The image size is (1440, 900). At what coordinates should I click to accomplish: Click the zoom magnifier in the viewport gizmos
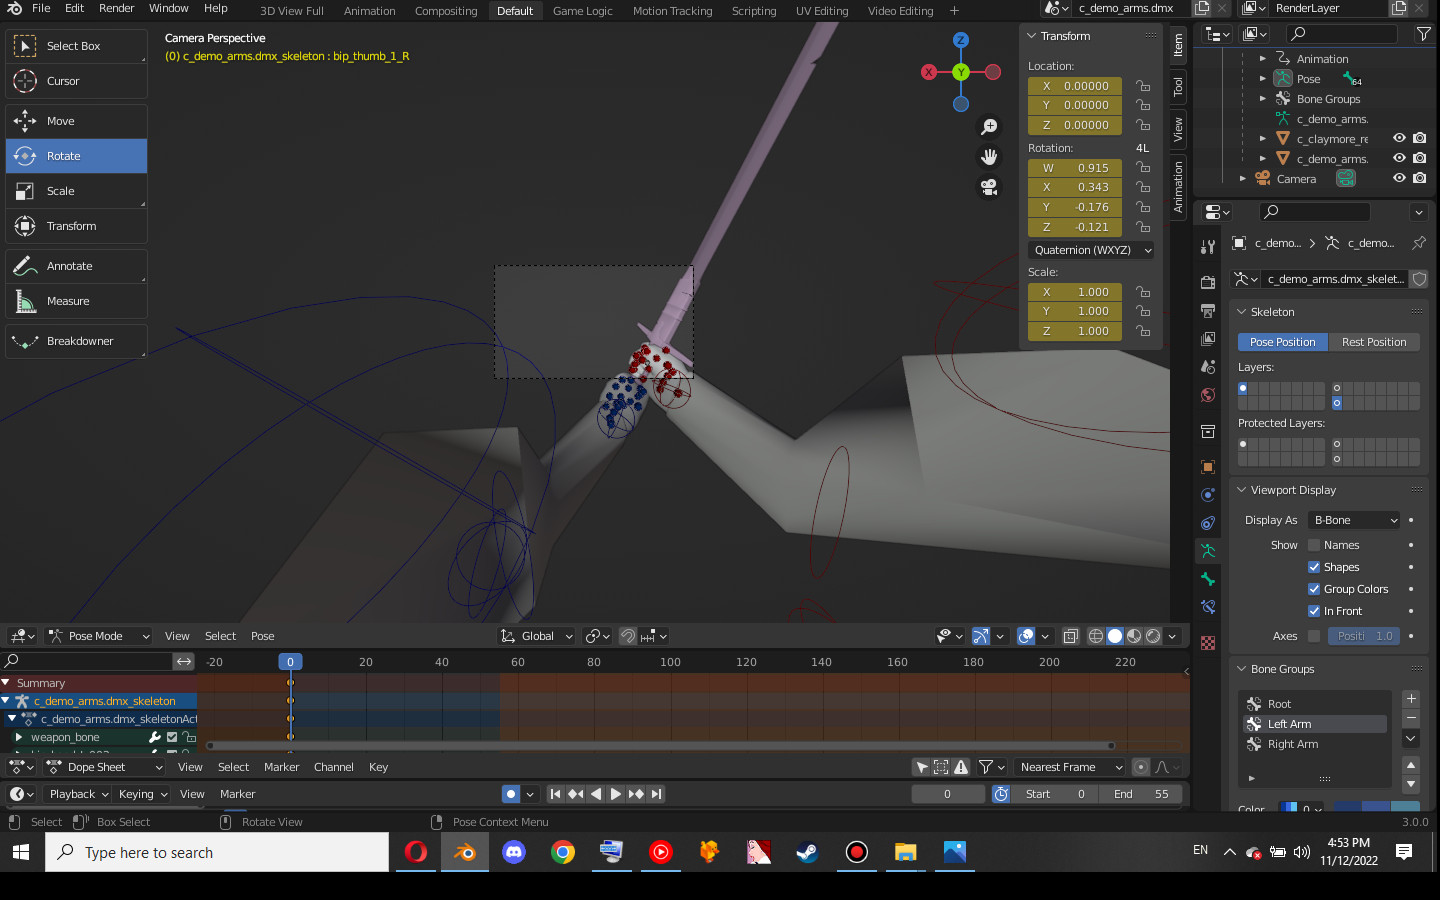click(x=988, y=126)
